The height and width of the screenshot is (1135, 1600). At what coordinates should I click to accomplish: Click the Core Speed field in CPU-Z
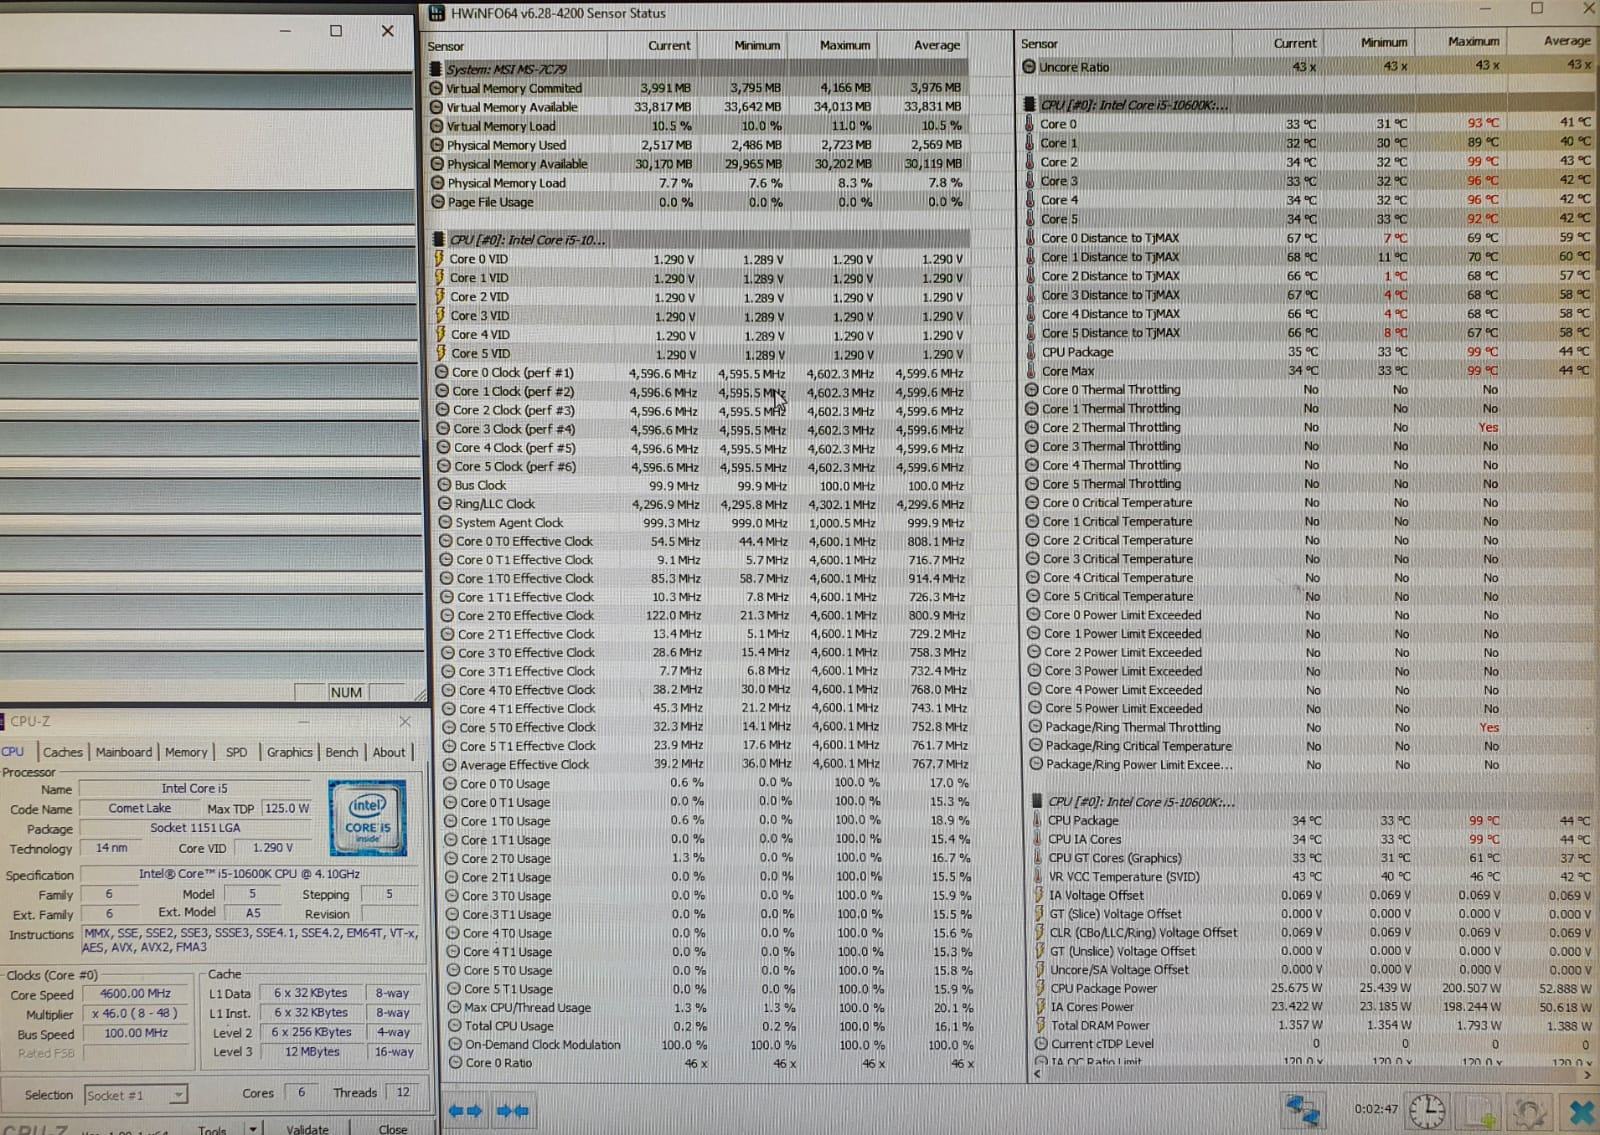135,994
